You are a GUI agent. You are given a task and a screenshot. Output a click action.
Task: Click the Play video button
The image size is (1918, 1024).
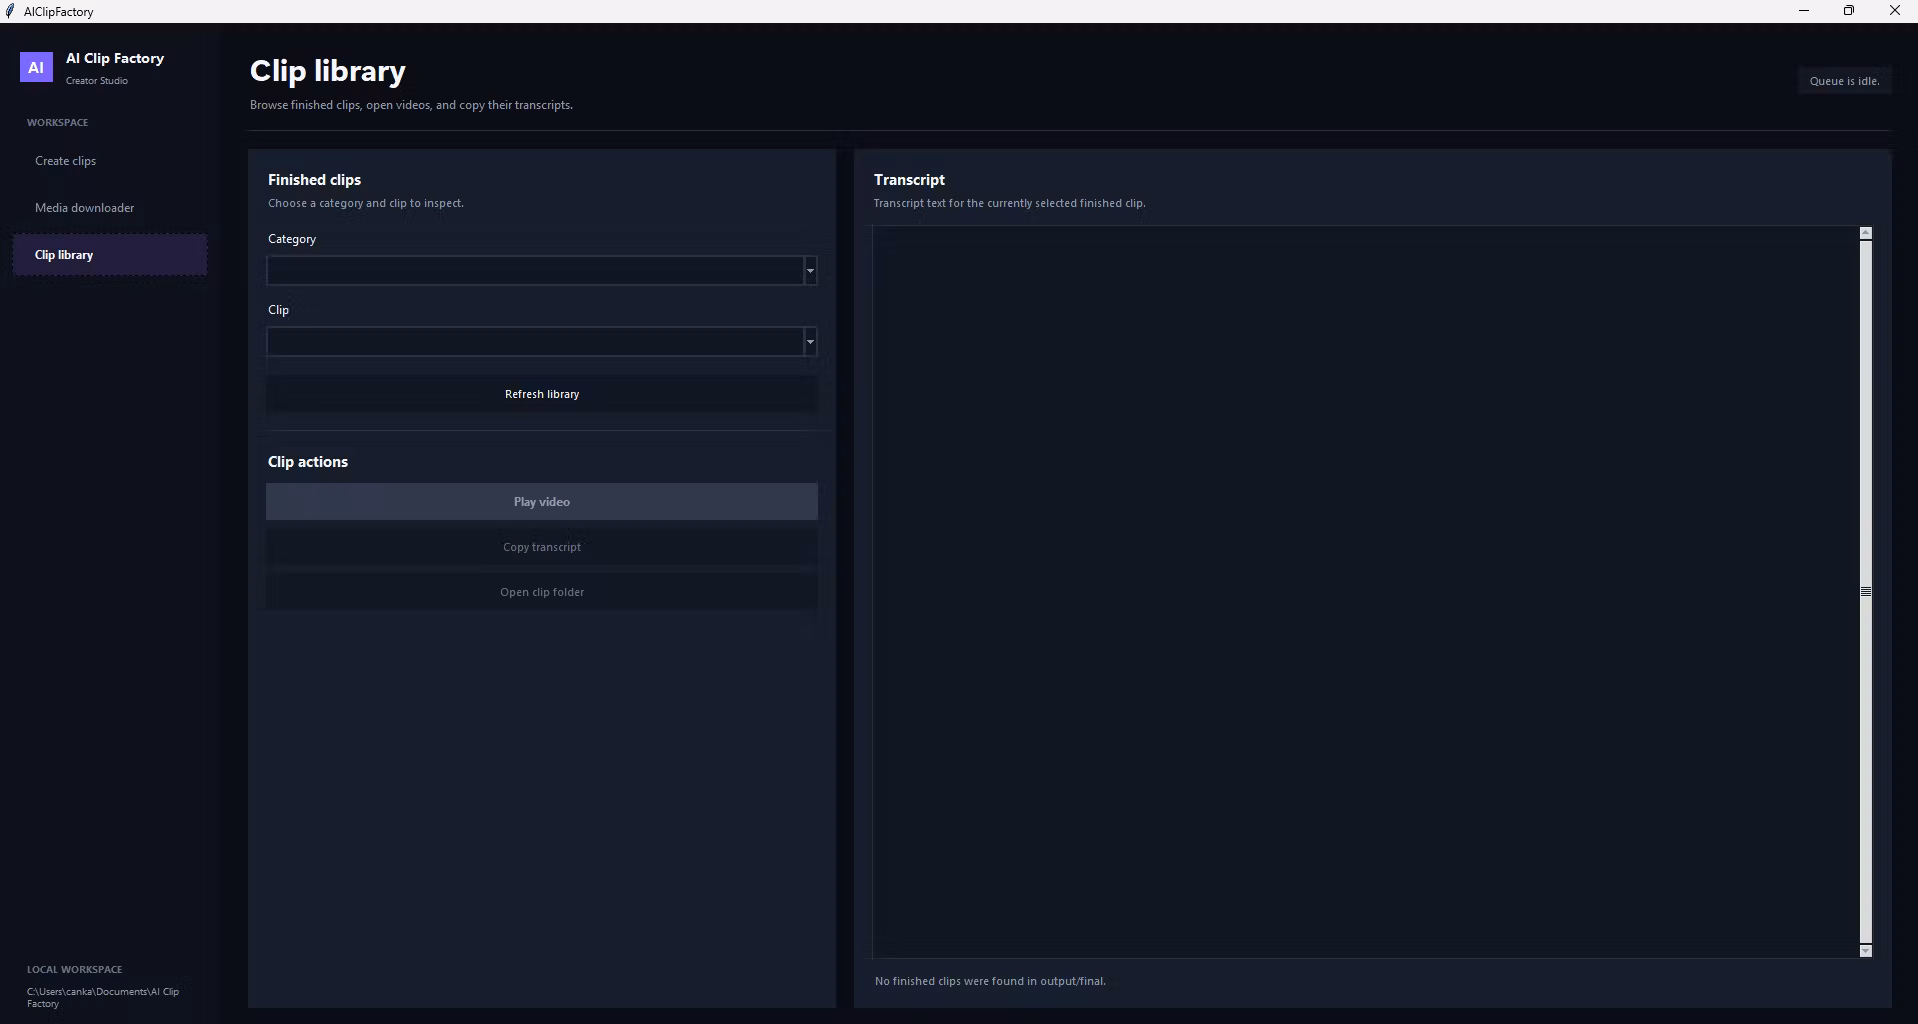(x=542, y=502)
